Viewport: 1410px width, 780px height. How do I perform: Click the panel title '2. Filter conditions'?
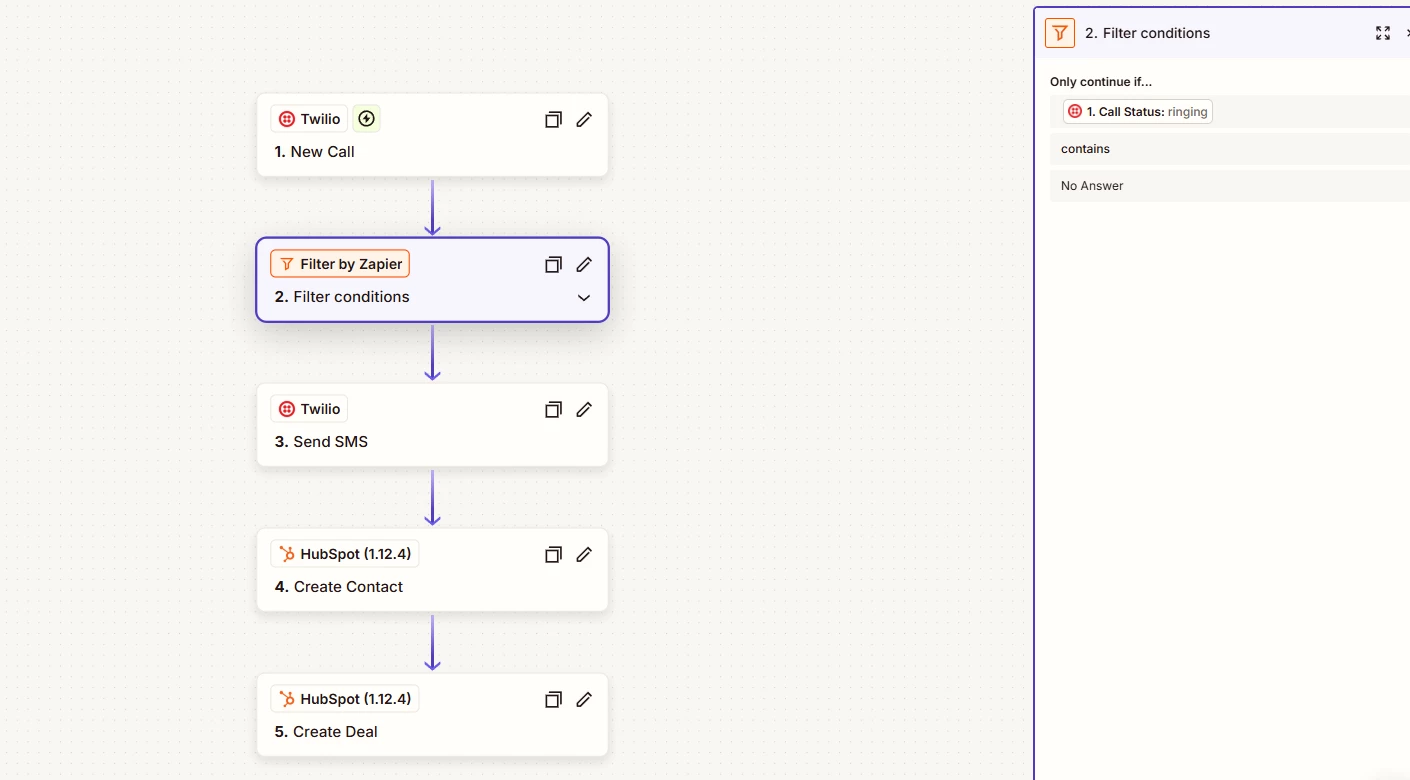[x=1147, y=33]
